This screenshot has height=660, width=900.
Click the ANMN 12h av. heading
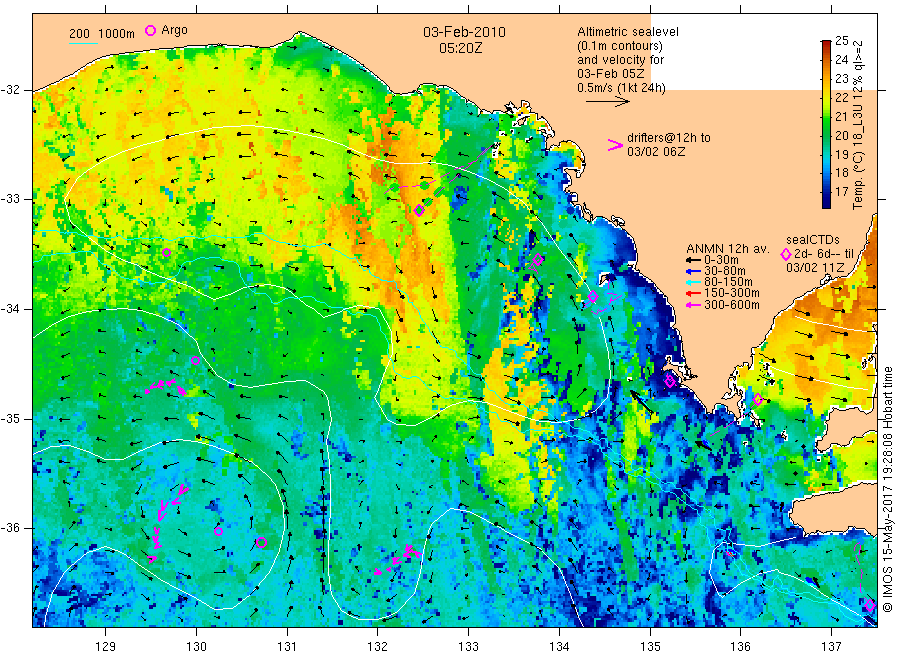click(x=728, y=249)
